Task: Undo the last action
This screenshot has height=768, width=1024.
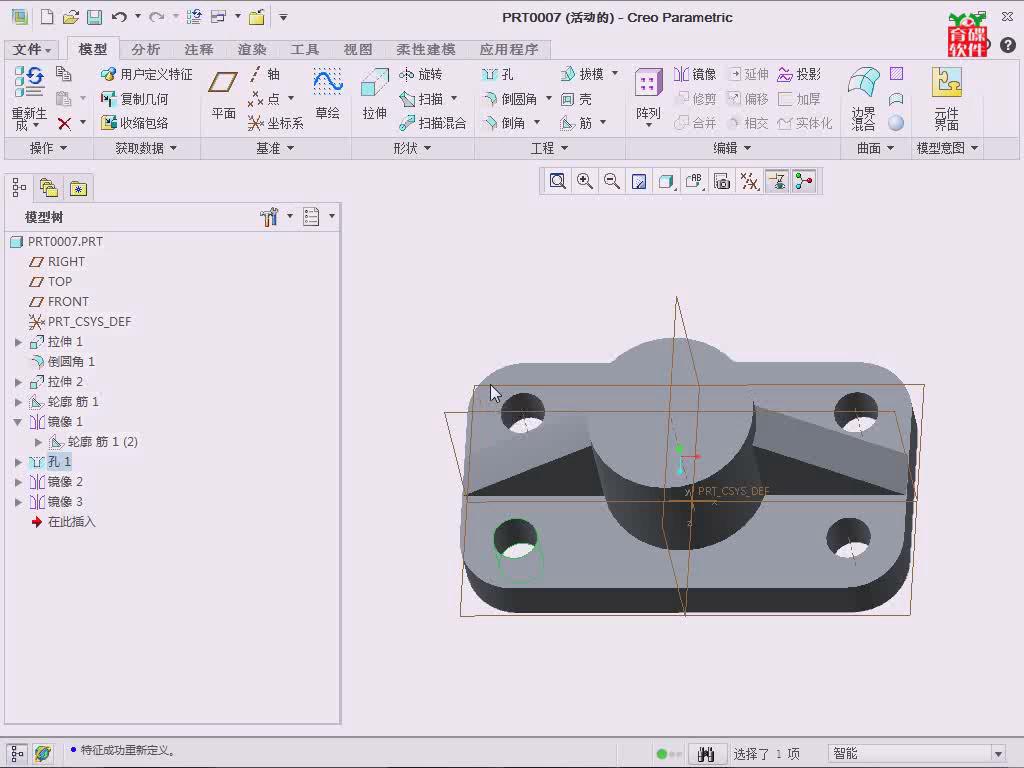Action: [x=119, y=17]
